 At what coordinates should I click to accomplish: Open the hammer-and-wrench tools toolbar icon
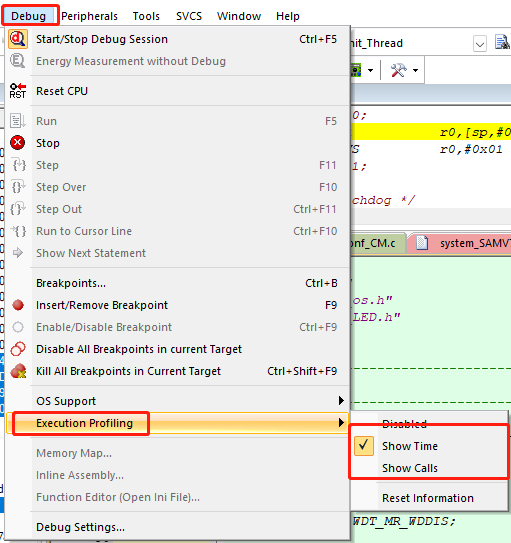tap(398, 70)
